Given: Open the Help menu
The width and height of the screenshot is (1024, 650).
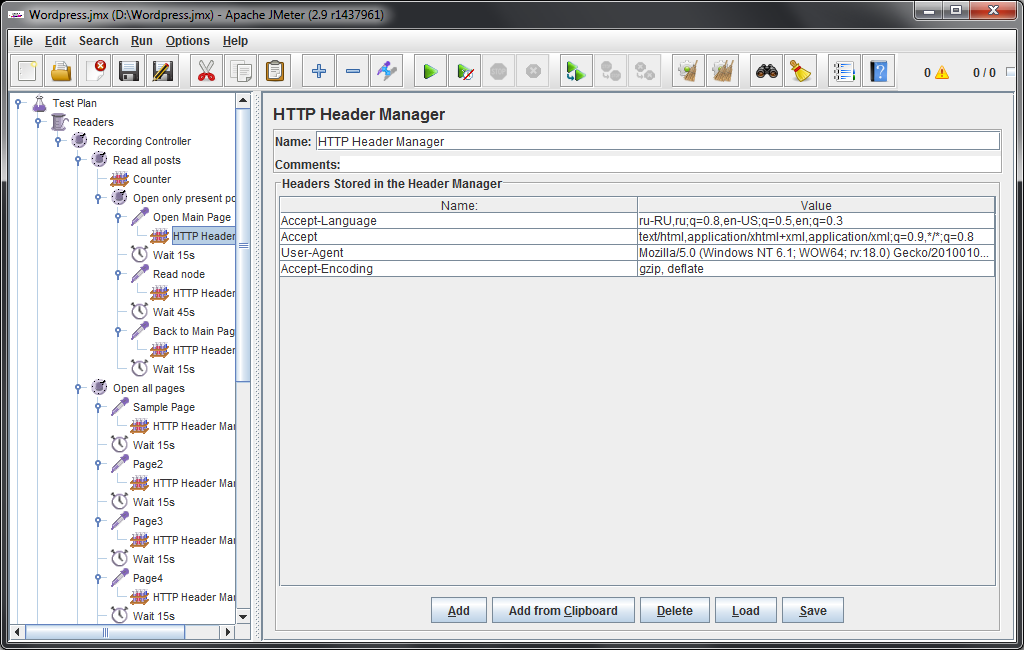Looking at the screenshot, I should click(x=235, y=41).
